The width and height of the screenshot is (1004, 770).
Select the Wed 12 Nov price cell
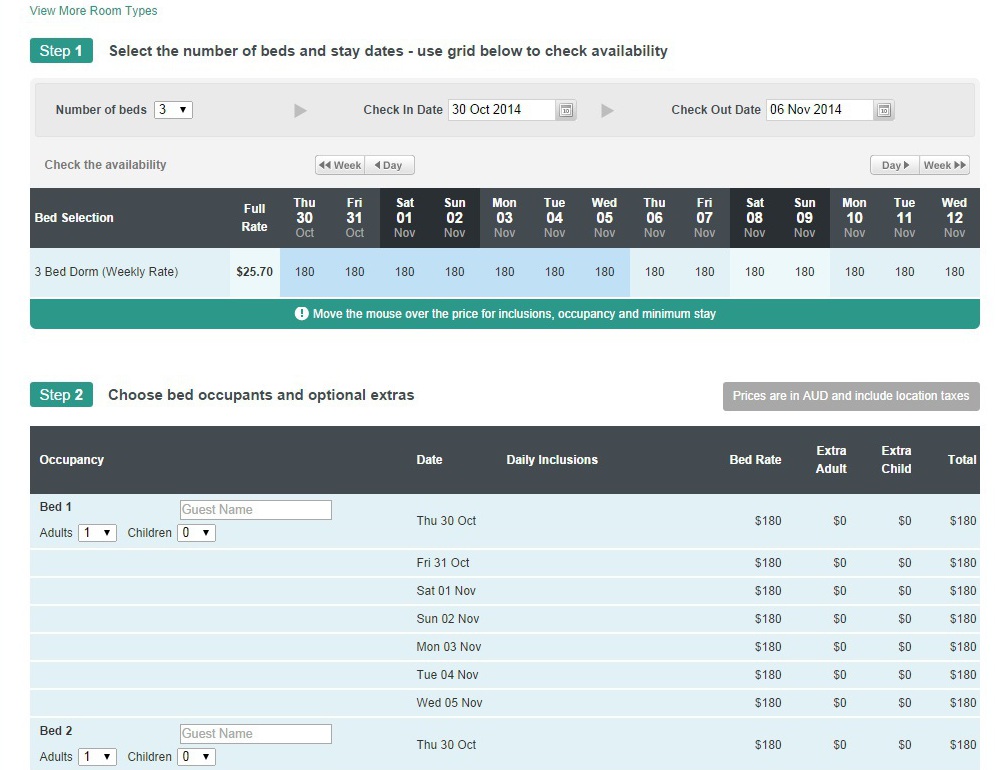pyautogui.click(x=954, y=272)
